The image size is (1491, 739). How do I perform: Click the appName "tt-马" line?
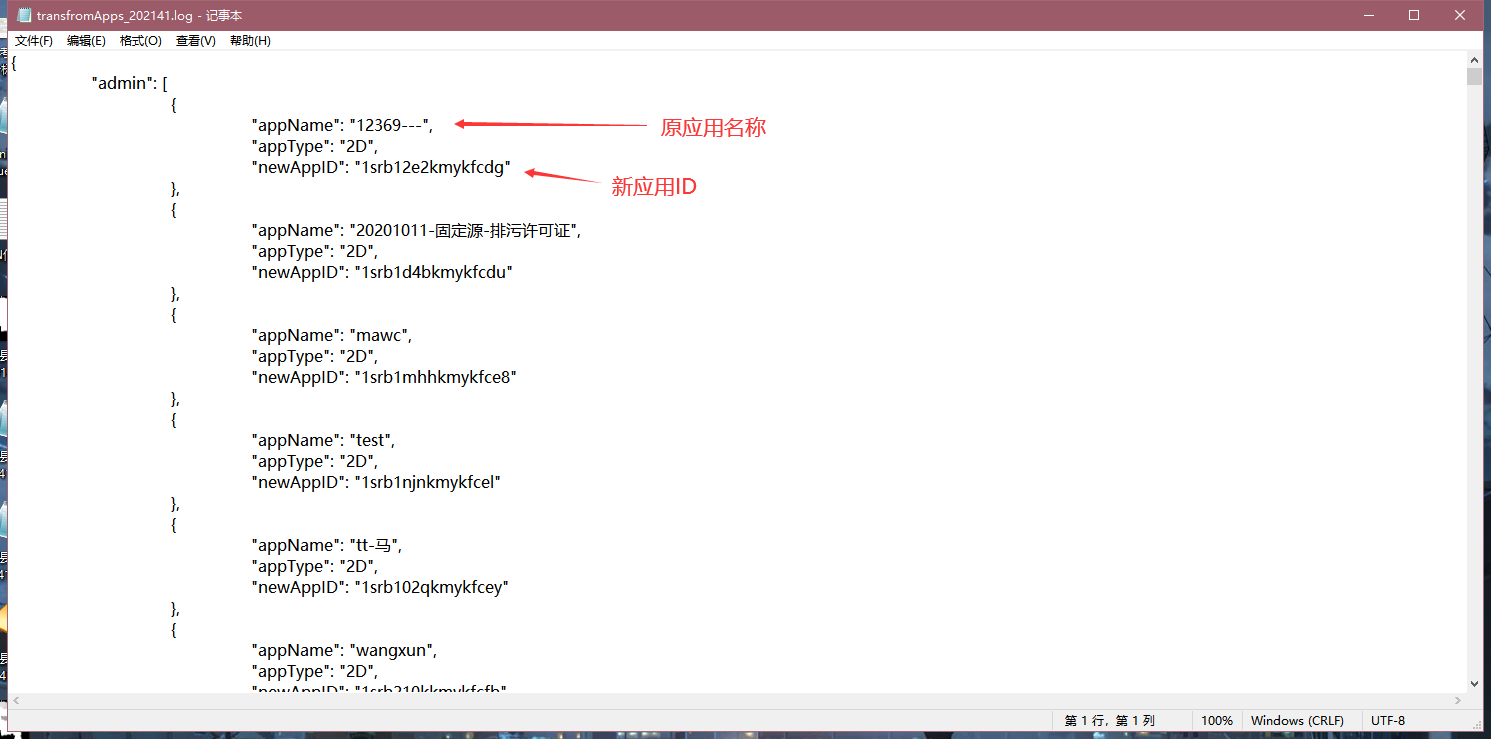(x=326, y=545)
